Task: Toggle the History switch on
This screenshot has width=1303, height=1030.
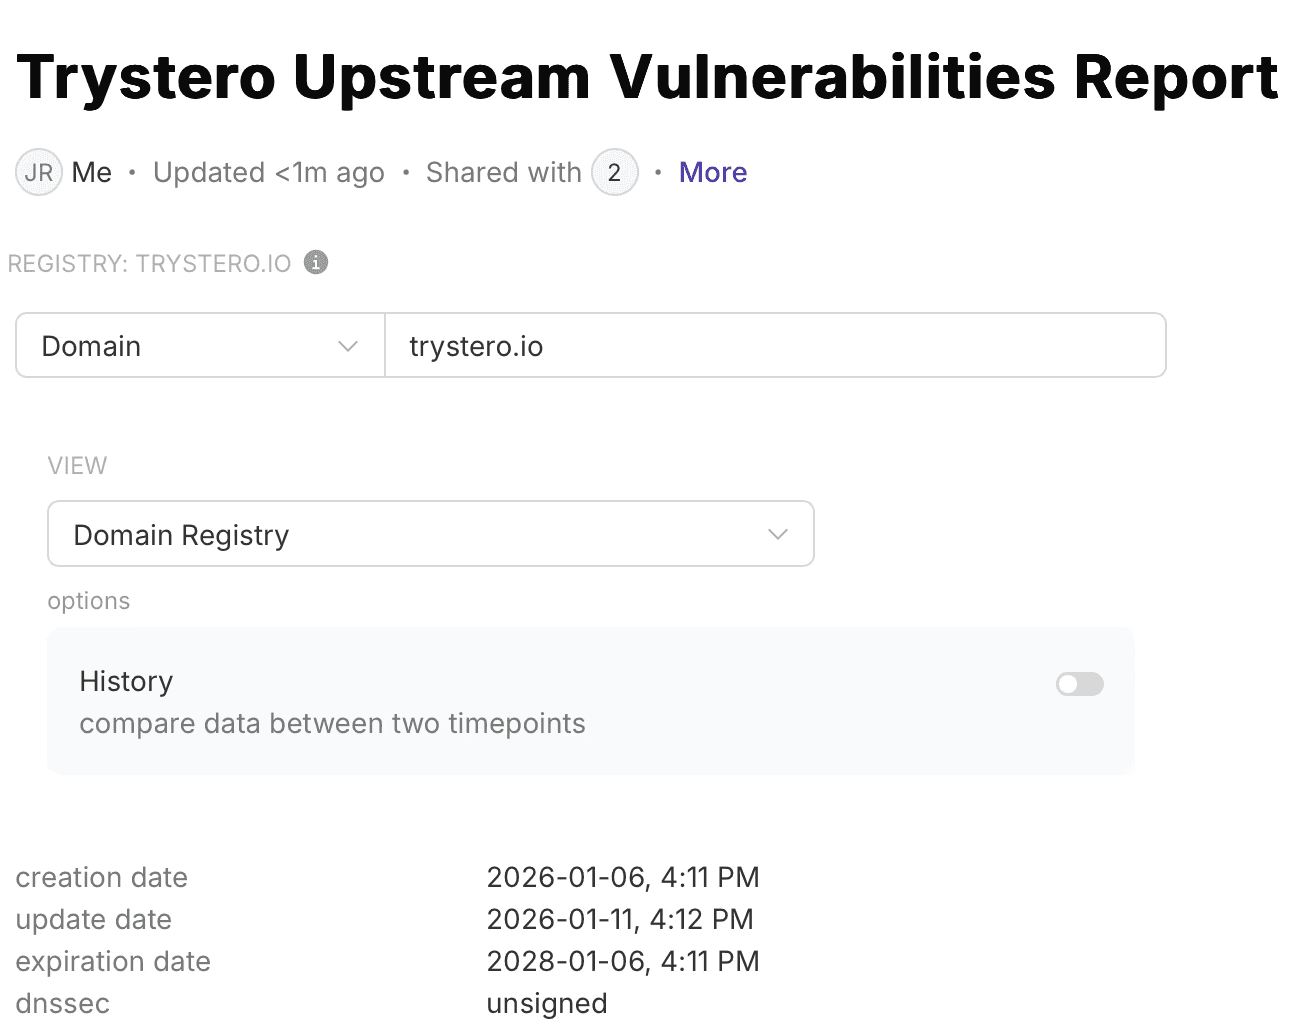Action: [1080, 684]
